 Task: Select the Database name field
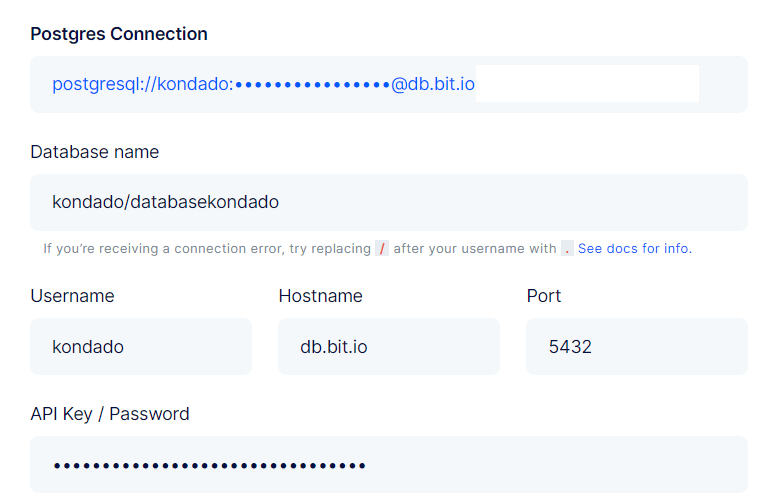[x=388, y=202]
